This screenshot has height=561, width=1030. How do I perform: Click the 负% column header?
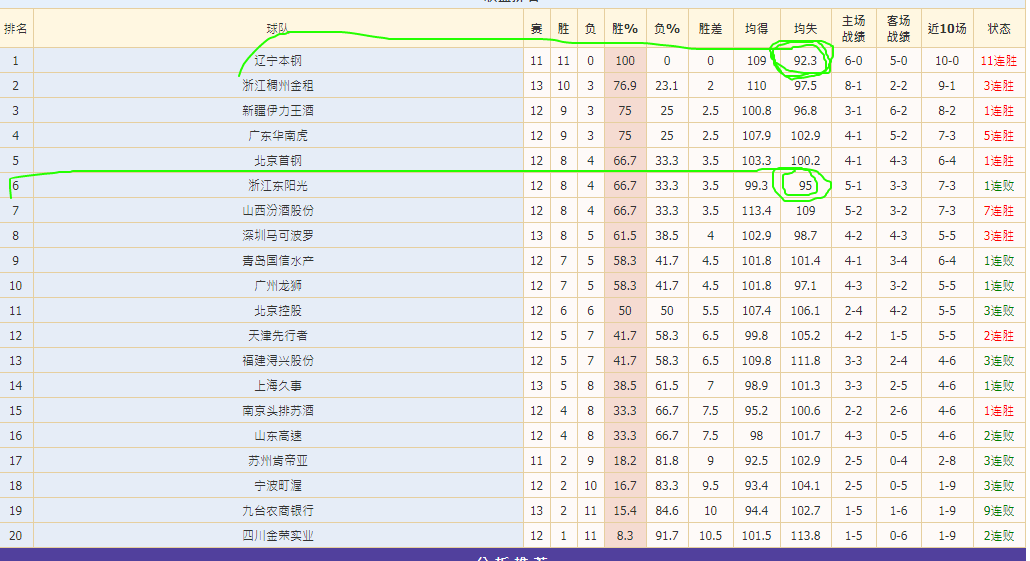667,28
